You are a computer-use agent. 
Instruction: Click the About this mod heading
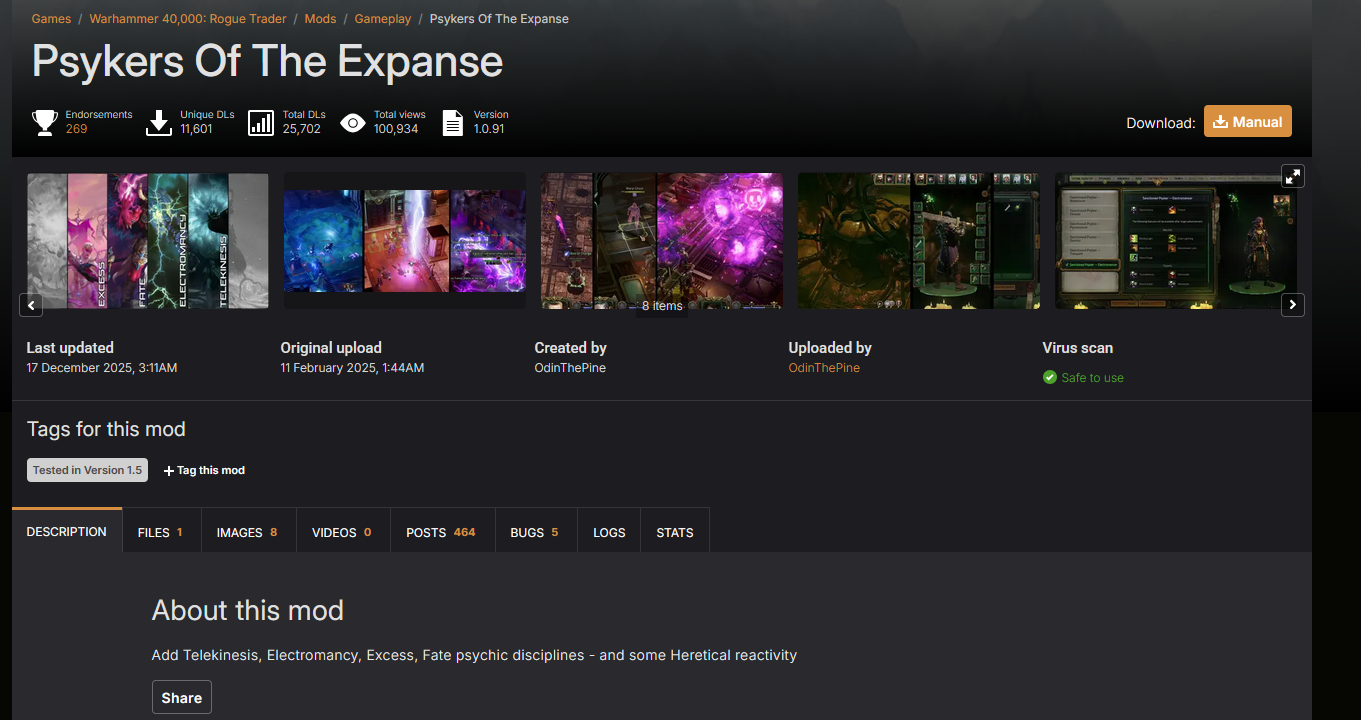pyautogui.click(x=248, y=610)
